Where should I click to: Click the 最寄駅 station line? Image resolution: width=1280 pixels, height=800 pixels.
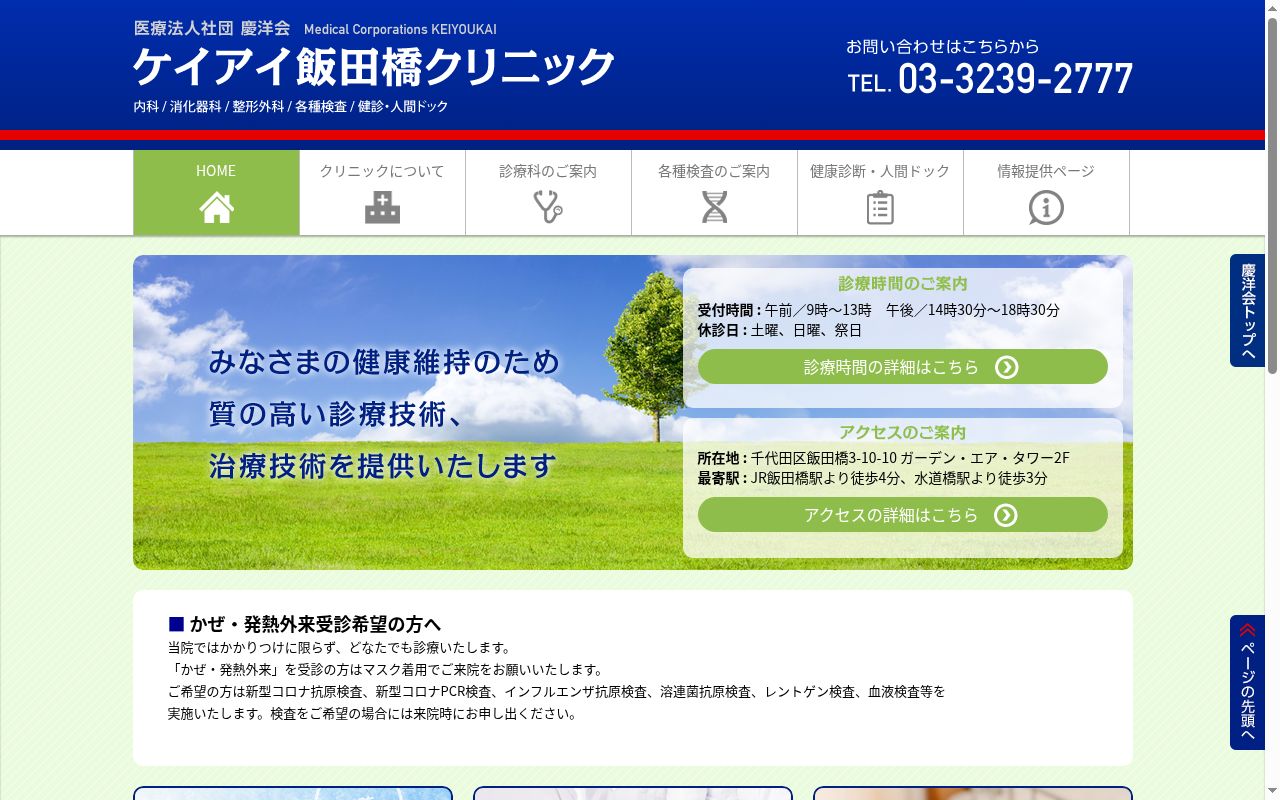[x=872, y=478]
